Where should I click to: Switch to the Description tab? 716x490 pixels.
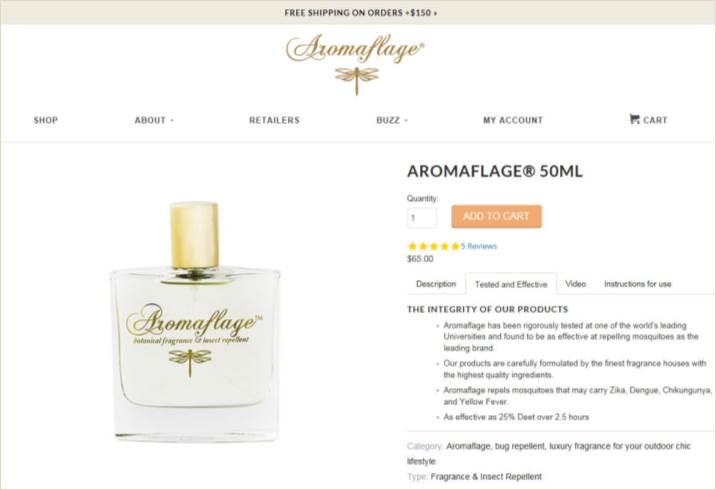[436, 284]
